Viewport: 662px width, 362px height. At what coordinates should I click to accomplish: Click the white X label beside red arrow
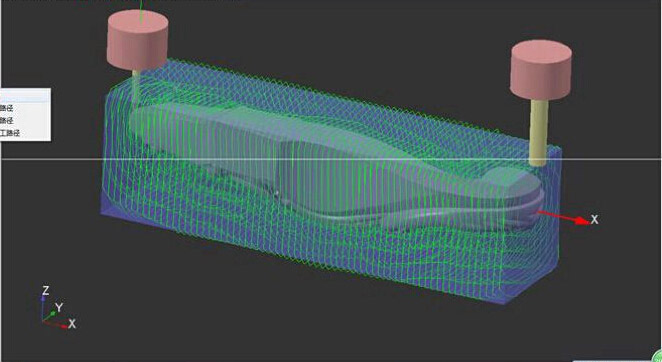point(594,220)
